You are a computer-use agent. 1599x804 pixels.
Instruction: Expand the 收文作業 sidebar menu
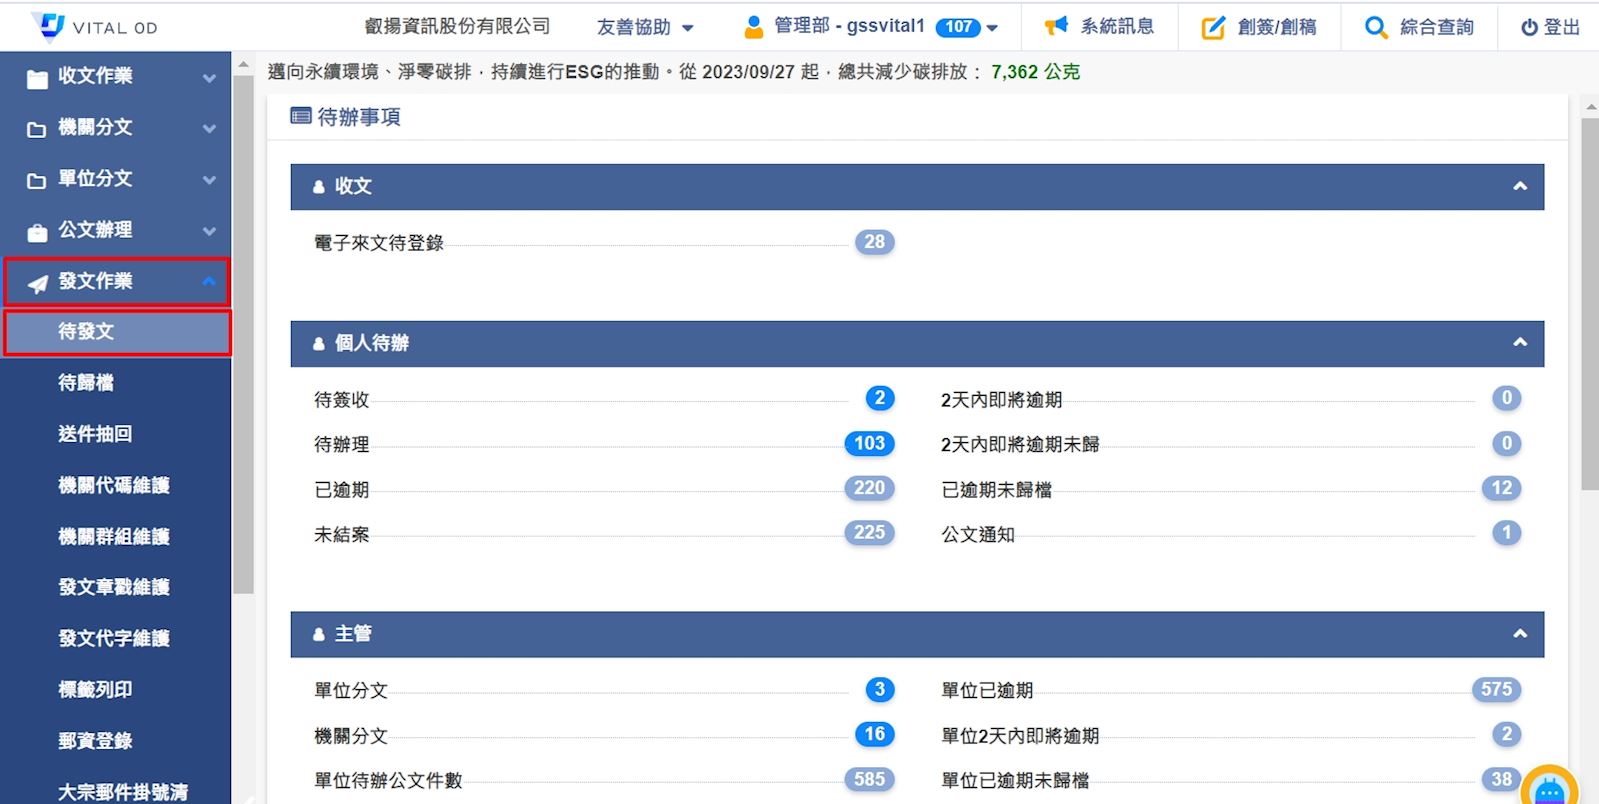tap(209, 77)
